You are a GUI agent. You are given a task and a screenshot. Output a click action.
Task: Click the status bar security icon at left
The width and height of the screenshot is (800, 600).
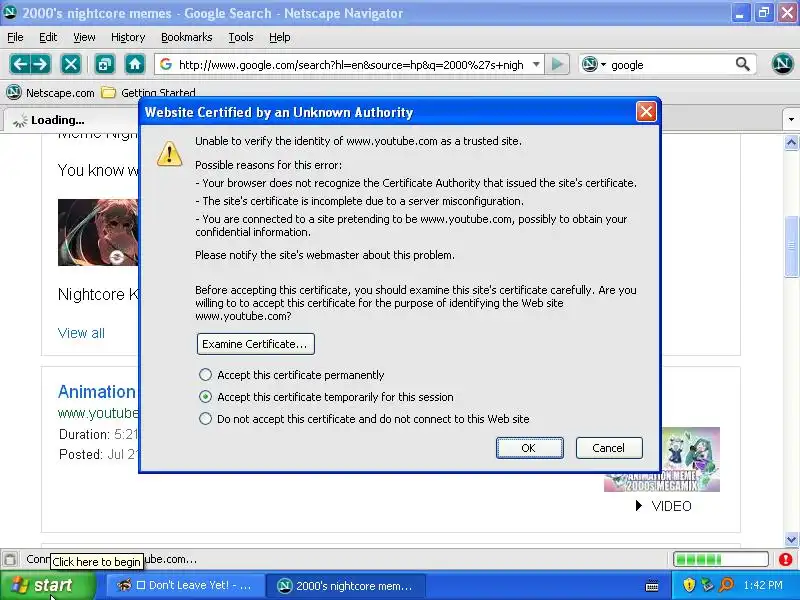tap(10, 559)
